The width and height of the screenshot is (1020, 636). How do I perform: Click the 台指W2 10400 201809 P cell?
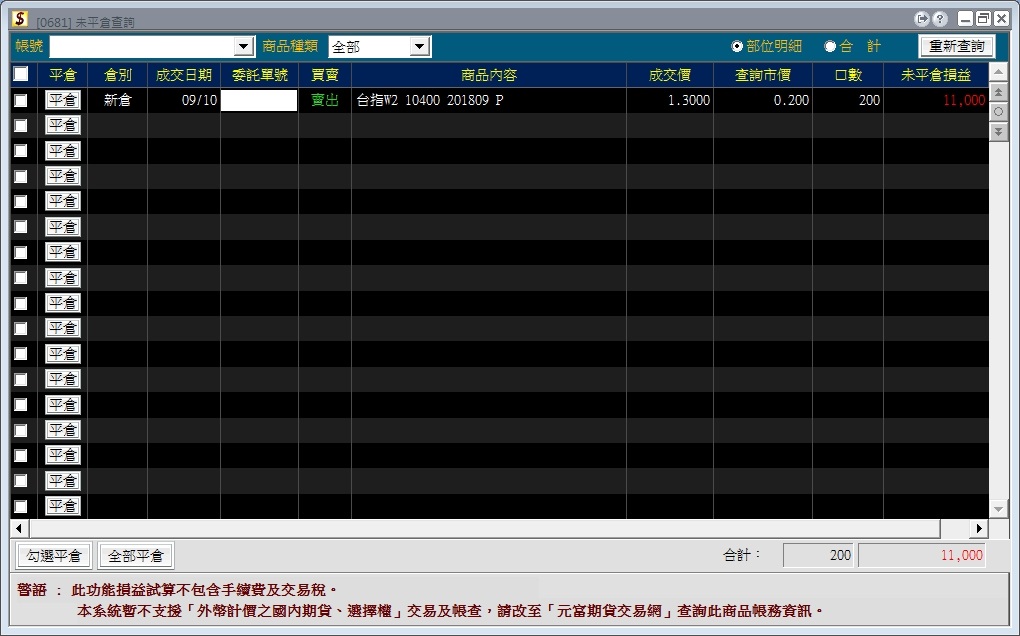(x=489, y=100)
